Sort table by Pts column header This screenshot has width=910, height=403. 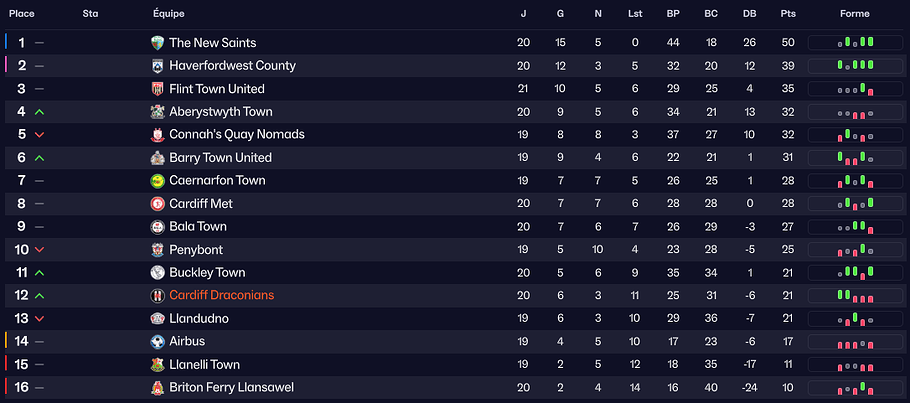coord(788,14)
